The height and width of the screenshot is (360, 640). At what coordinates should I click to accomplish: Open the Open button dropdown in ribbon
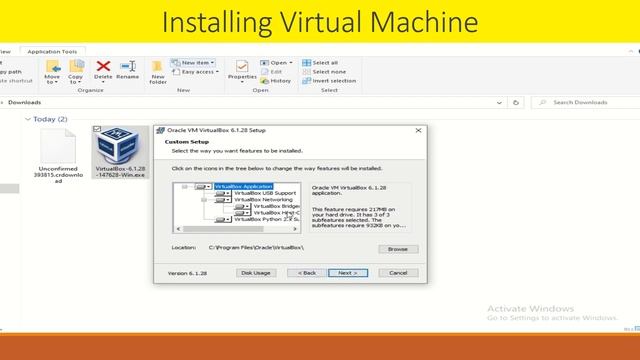click(x=291, y=63)
